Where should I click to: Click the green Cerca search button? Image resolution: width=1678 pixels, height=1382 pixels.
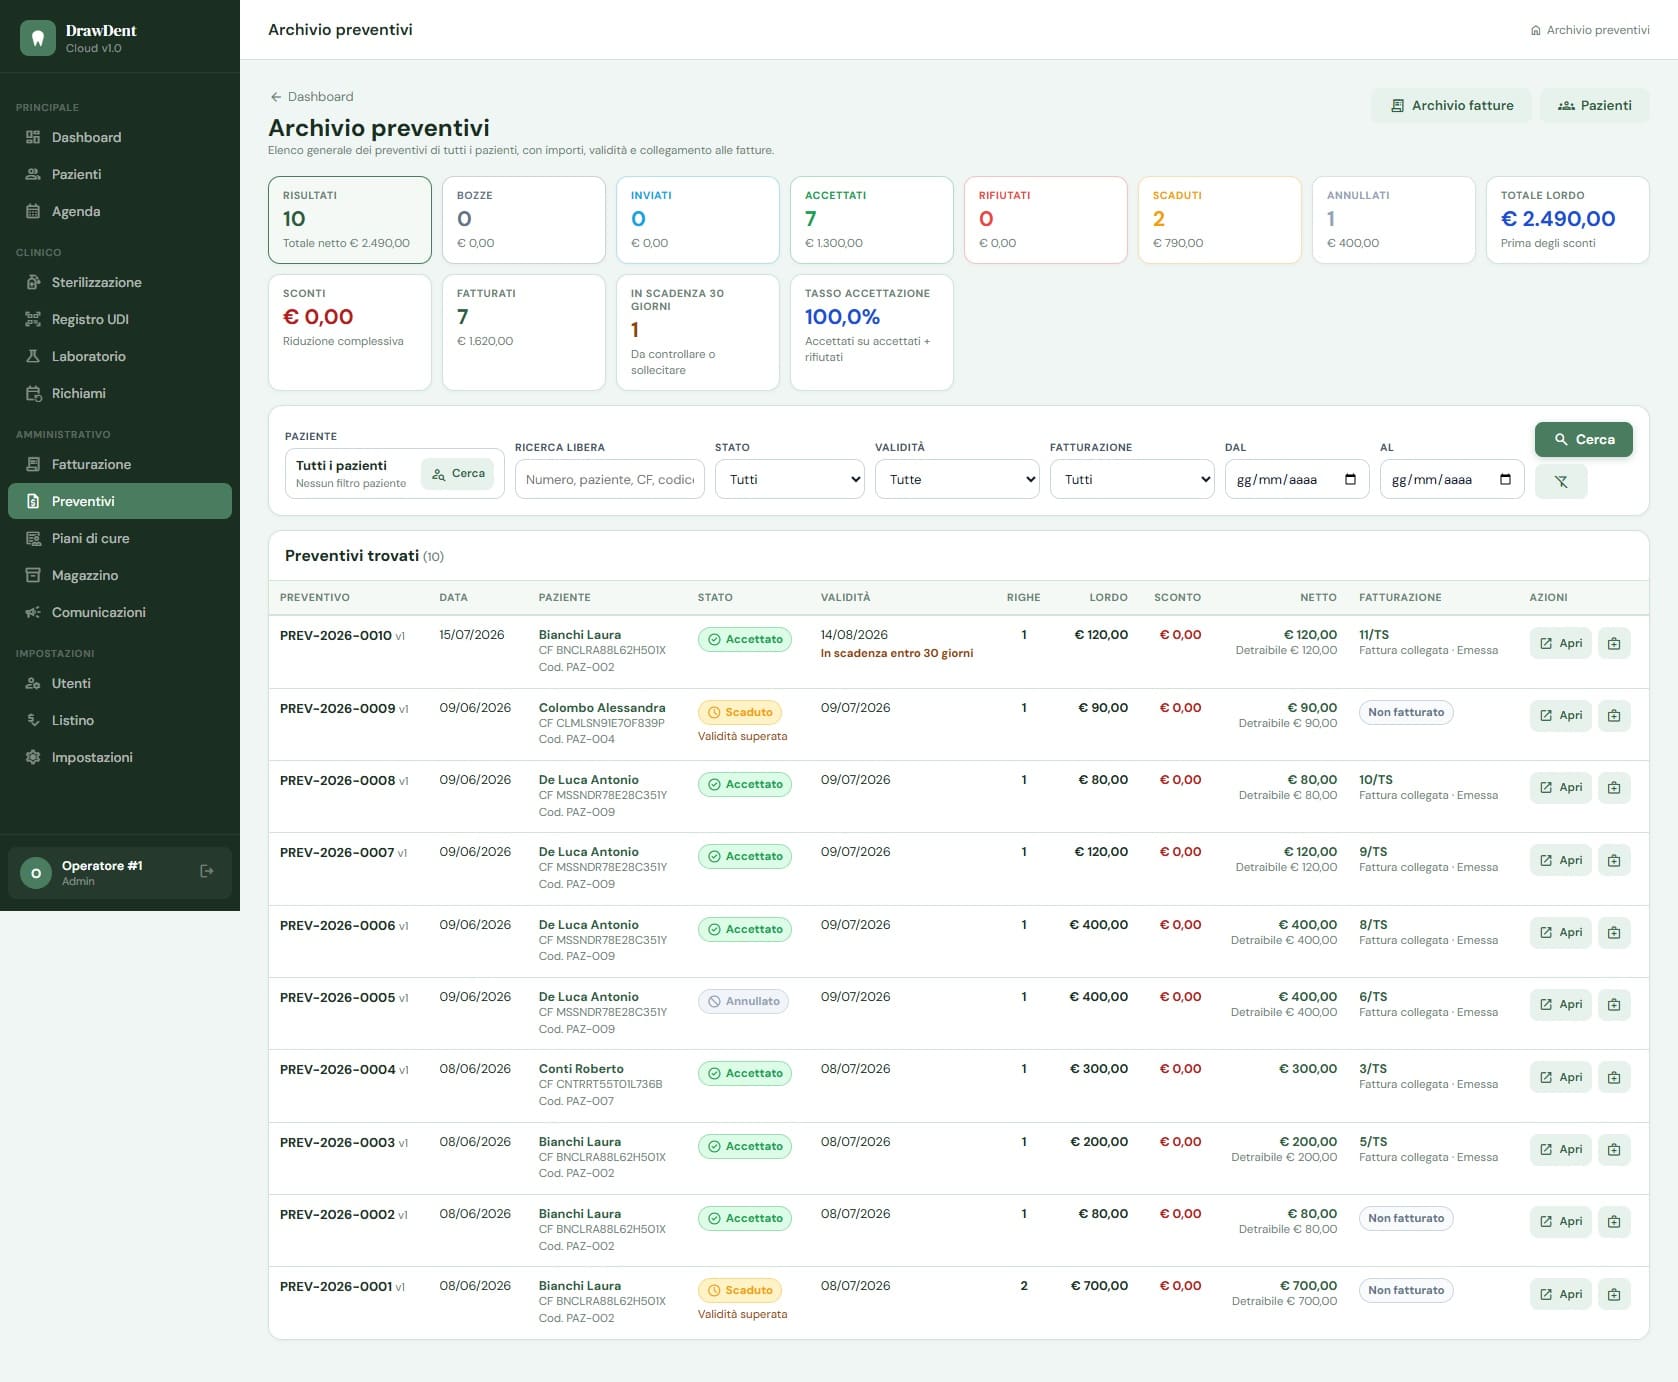pos(1584,439)
